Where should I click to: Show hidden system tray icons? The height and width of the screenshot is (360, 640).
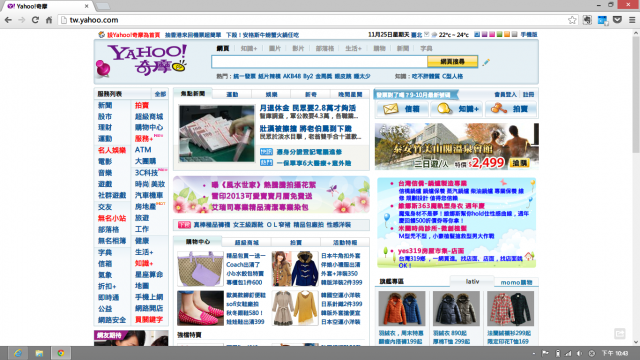(x=533, y=353)
